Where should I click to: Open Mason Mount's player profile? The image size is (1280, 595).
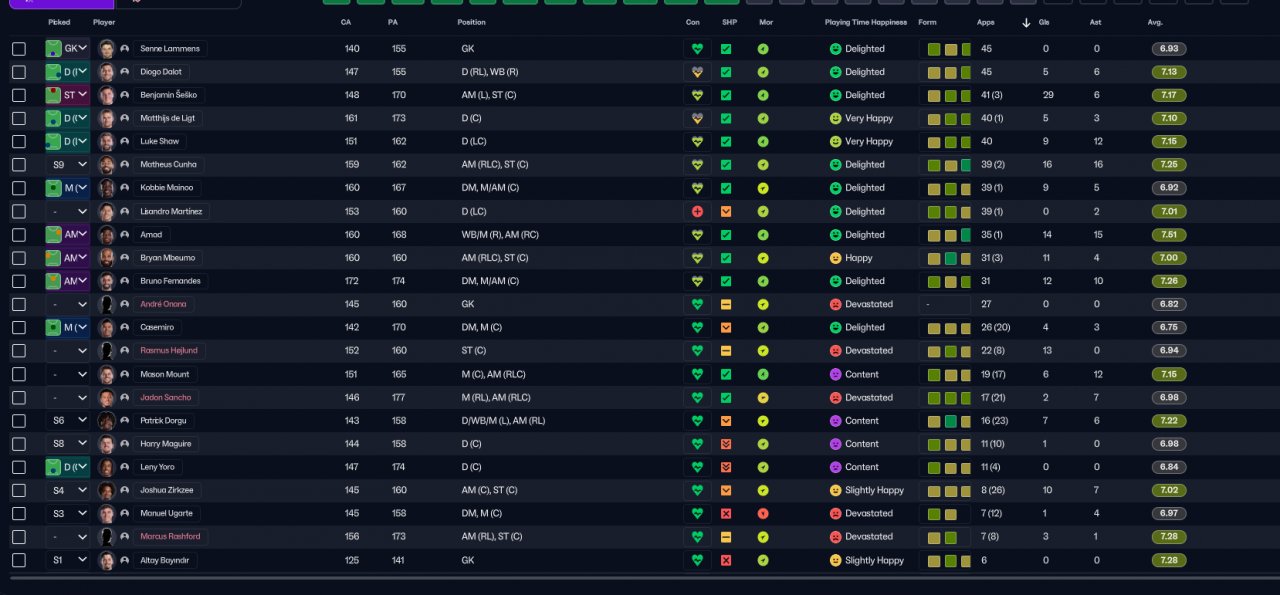point(166,374)
